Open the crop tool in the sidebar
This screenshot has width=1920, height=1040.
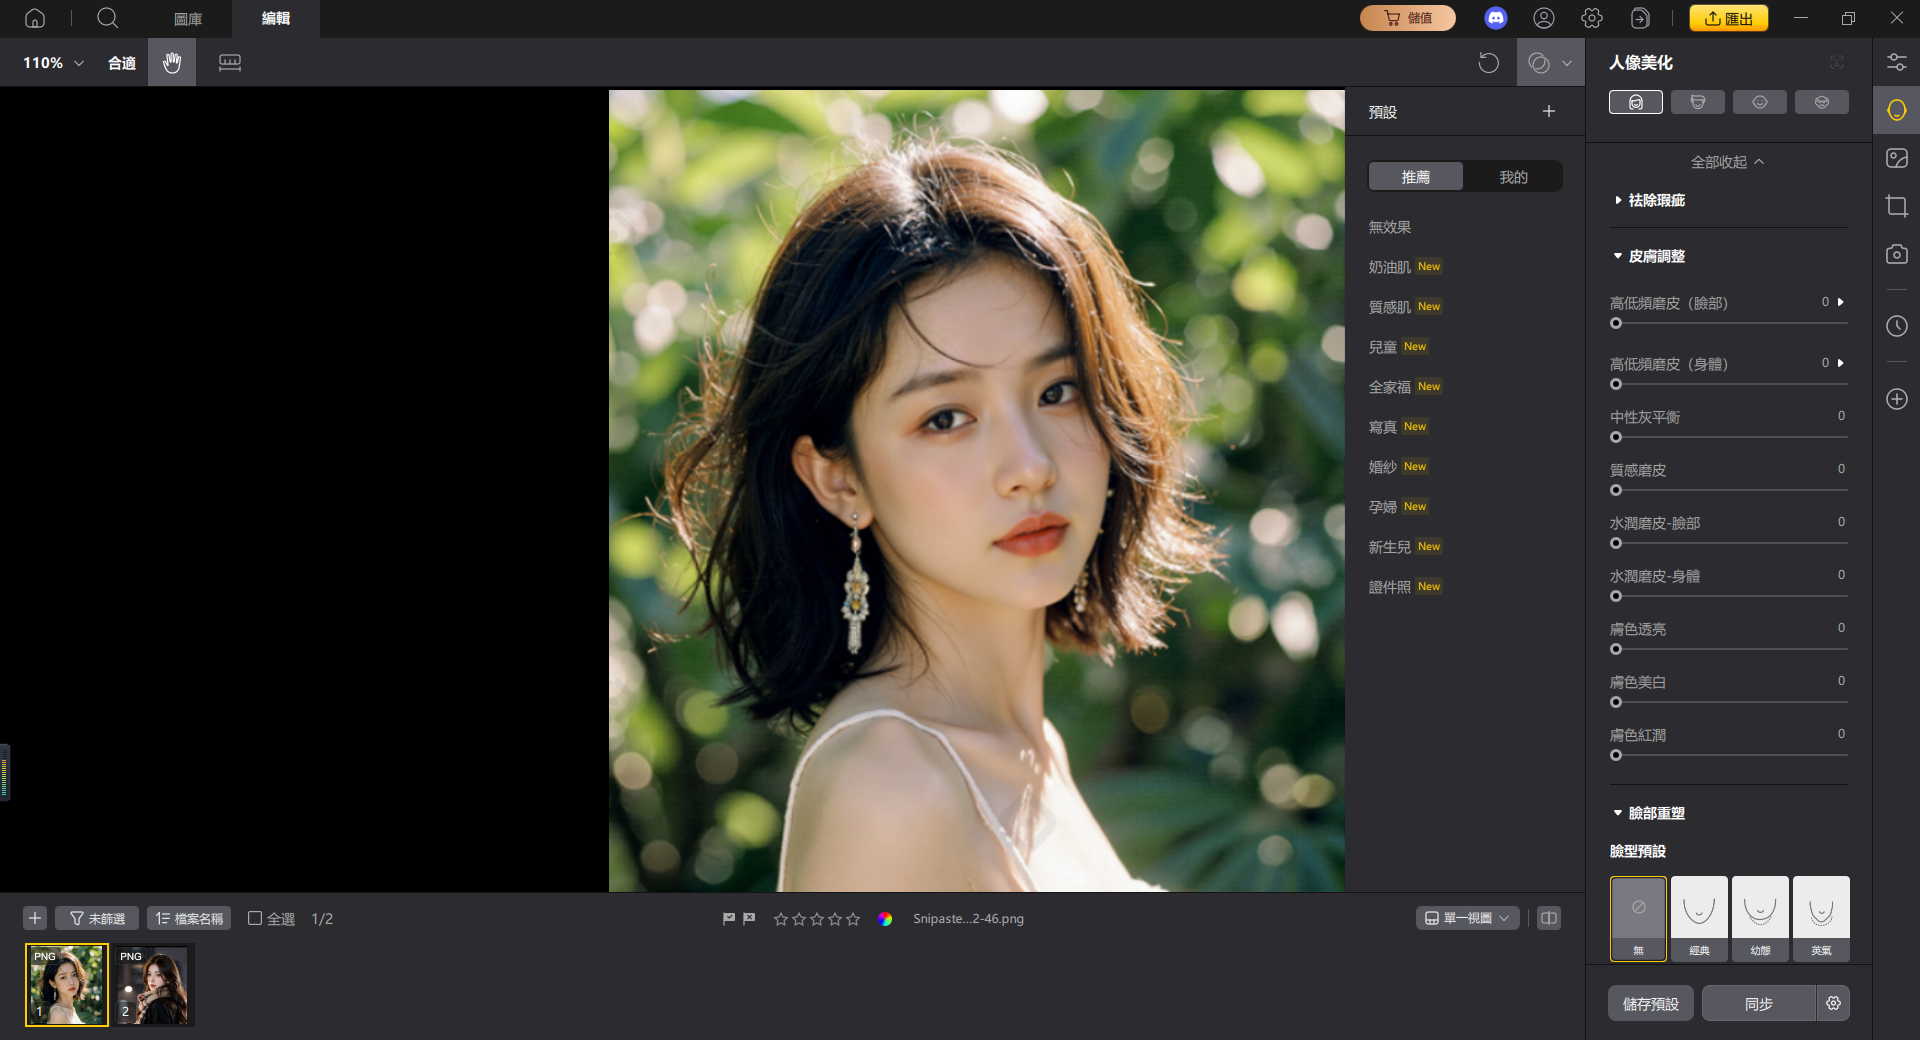(x=1896, y=206)
